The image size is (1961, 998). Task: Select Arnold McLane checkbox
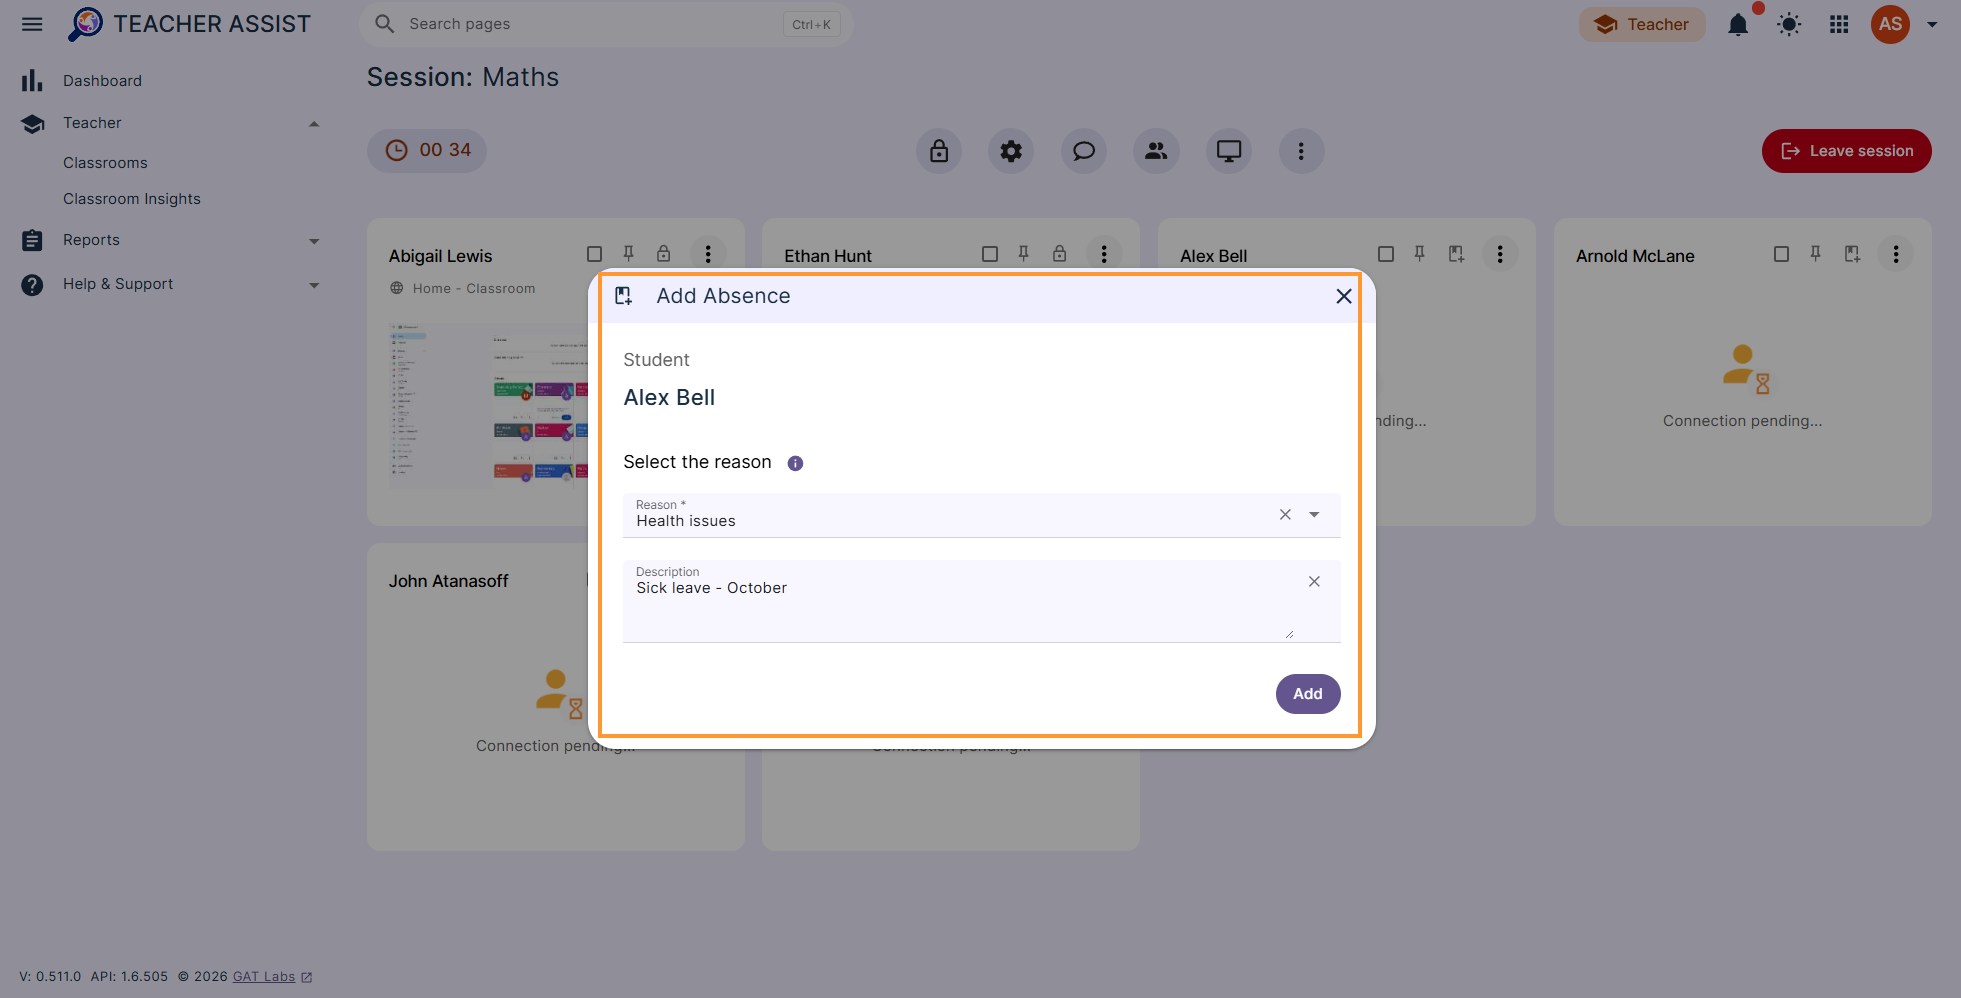[x=1781, y=254]
